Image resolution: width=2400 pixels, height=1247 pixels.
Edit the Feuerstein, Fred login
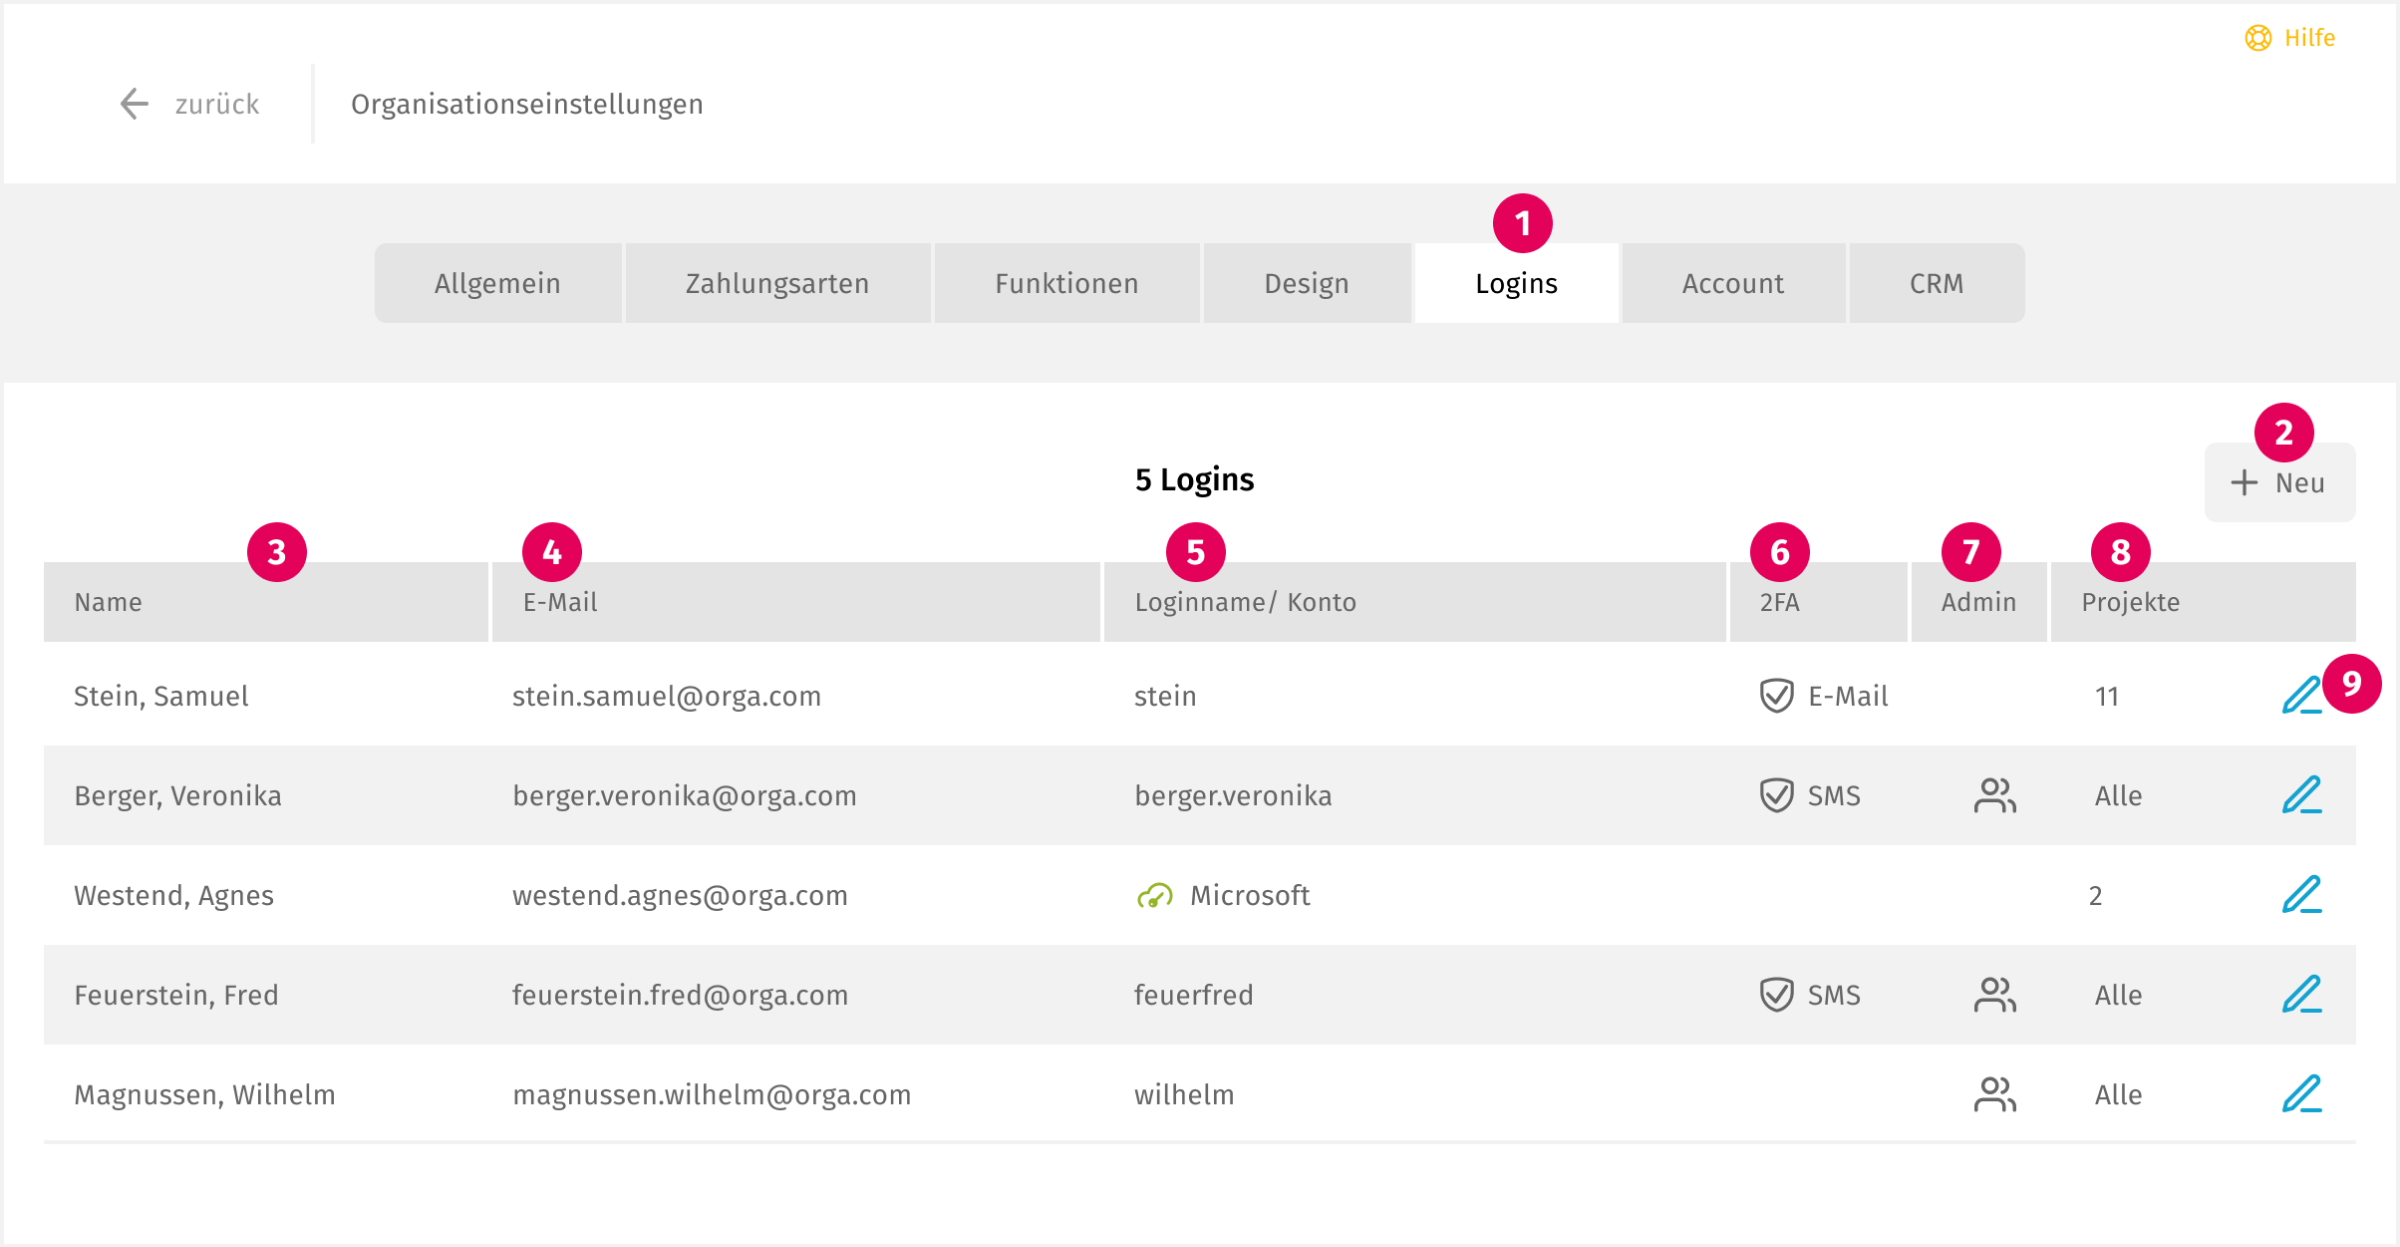(2300, 995)
